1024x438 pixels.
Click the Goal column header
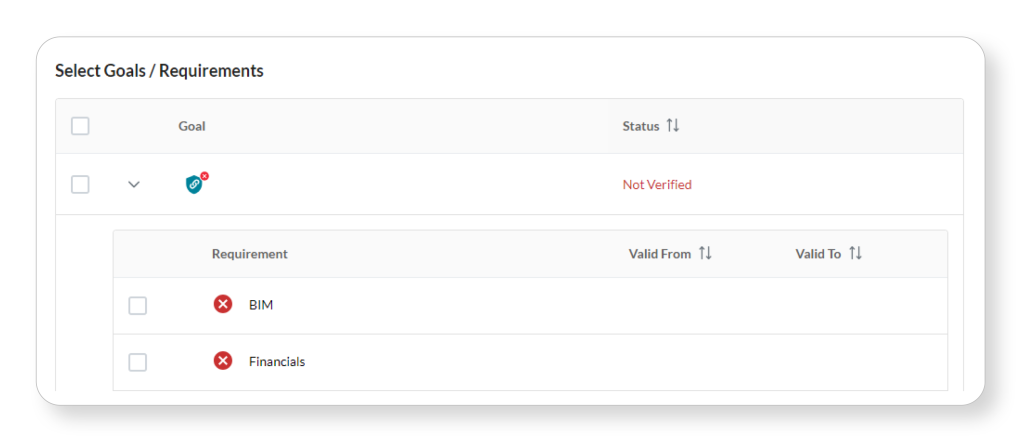[x=192, y=126]
